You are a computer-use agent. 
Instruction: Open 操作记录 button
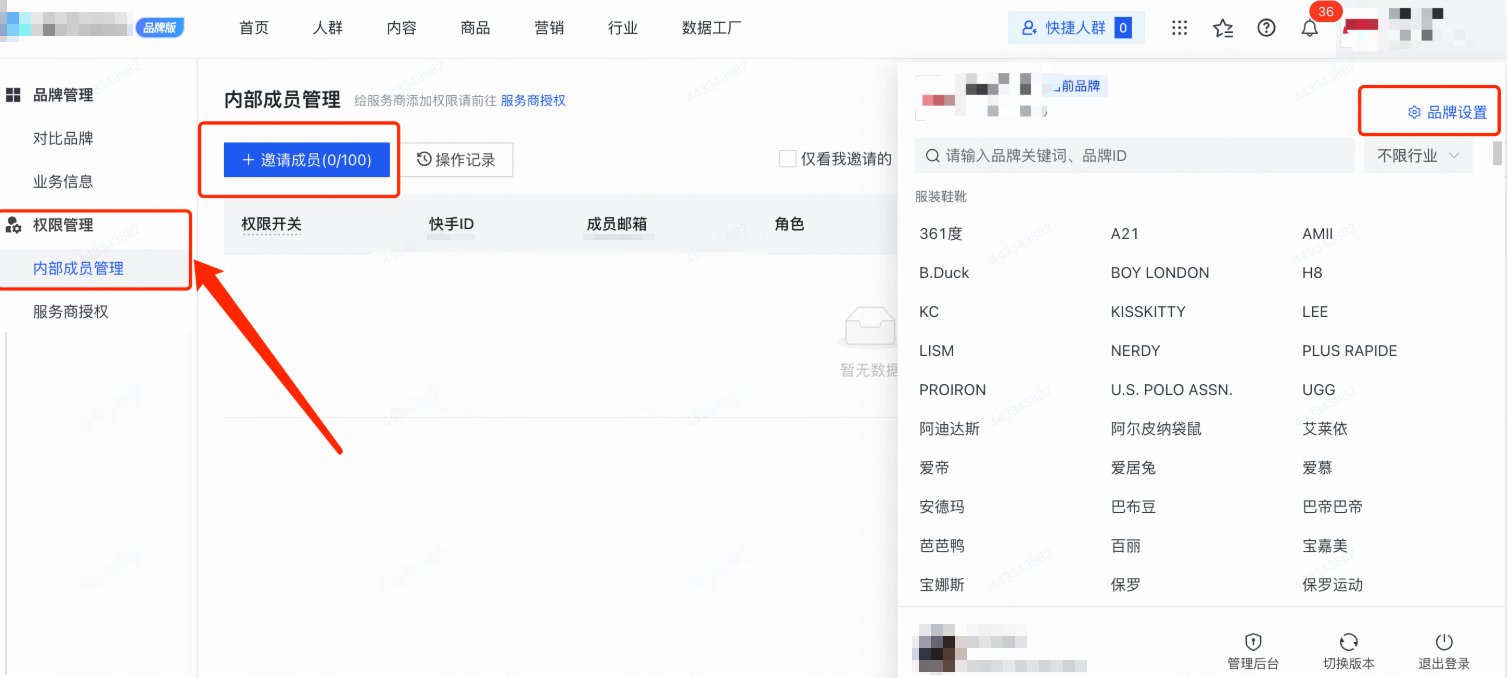pos(457,160)
